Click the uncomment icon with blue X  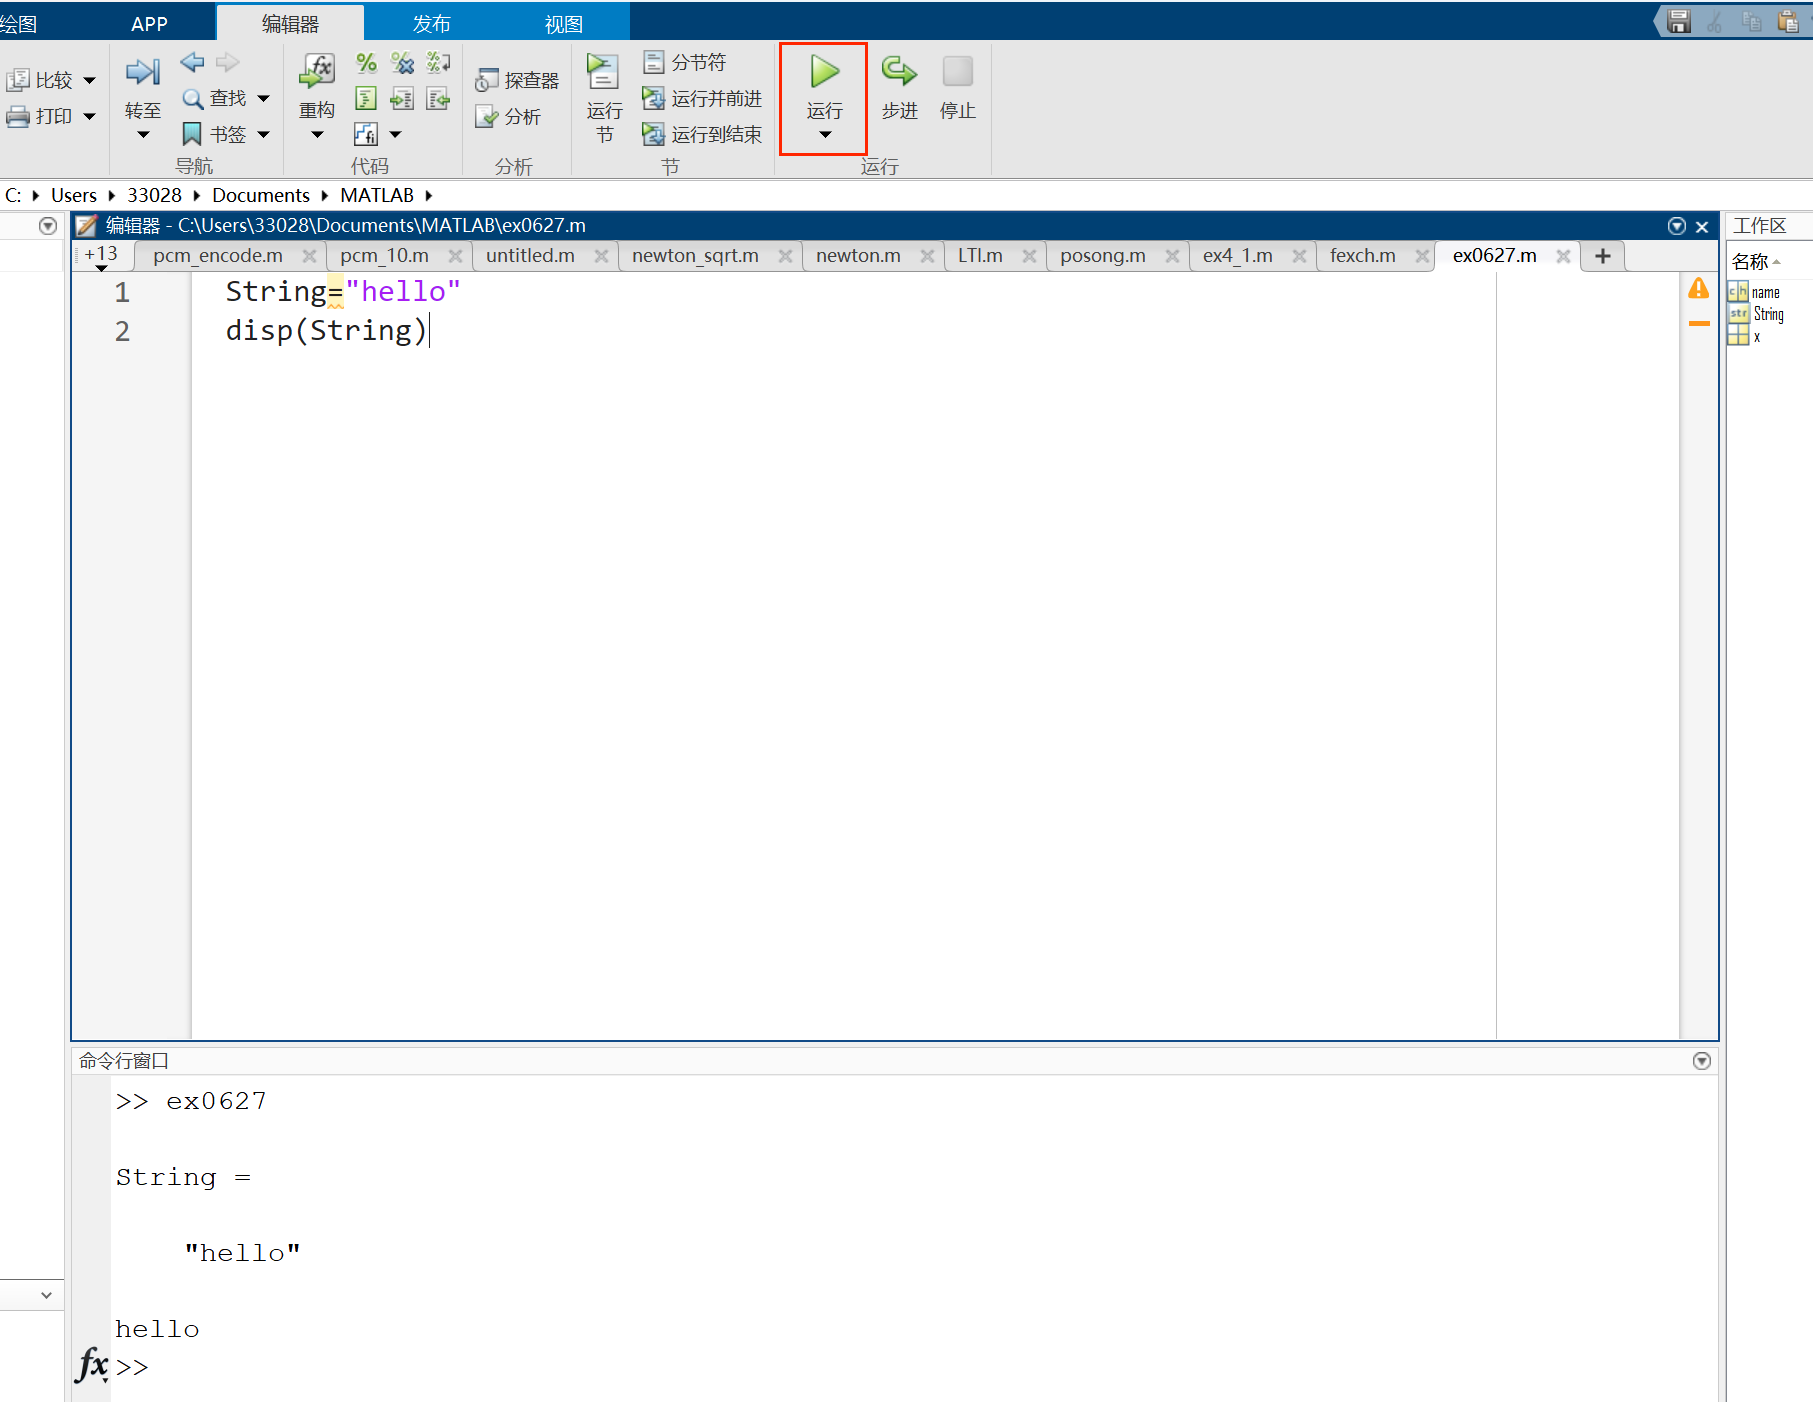tap(402, 63)
